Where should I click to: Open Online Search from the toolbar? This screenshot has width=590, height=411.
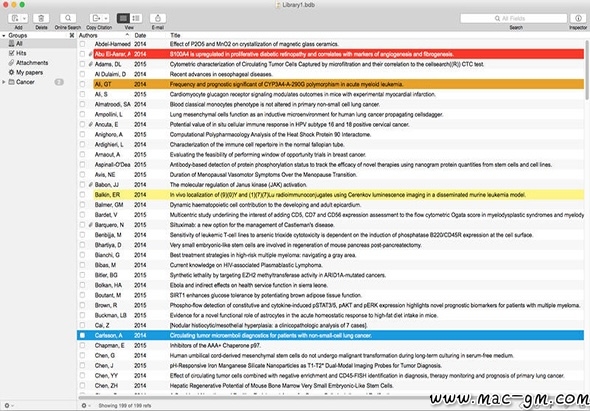68,18
